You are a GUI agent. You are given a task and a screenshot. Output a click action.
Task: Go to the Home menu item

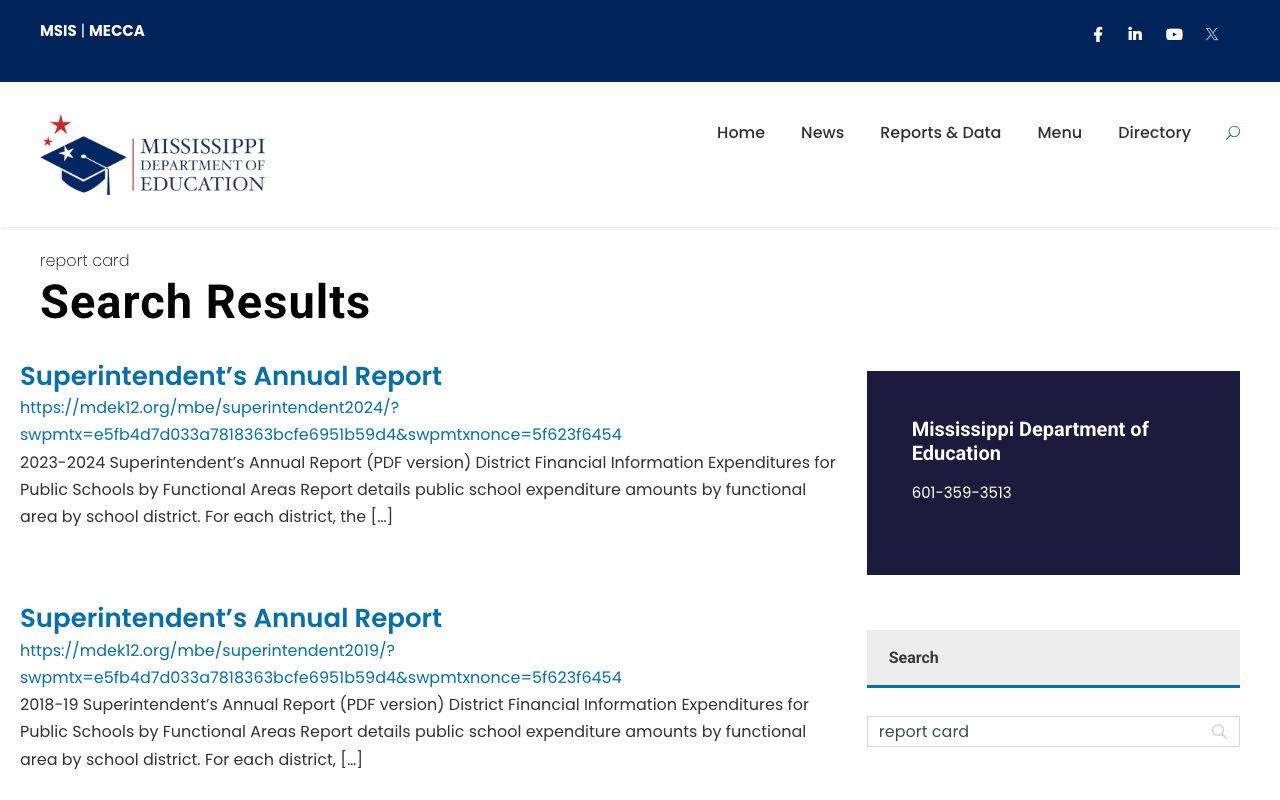[741, 133]
